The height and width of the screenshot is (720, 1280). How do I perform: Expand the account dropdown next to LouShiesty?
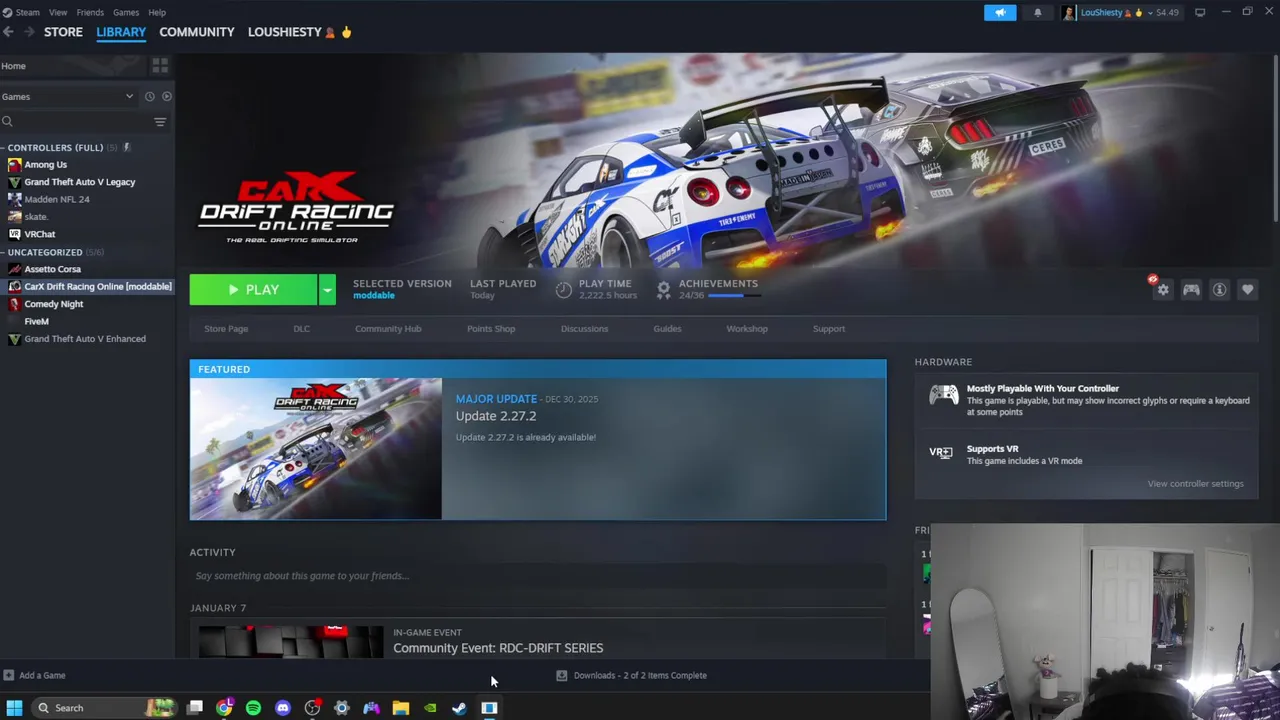(1150, 12)
